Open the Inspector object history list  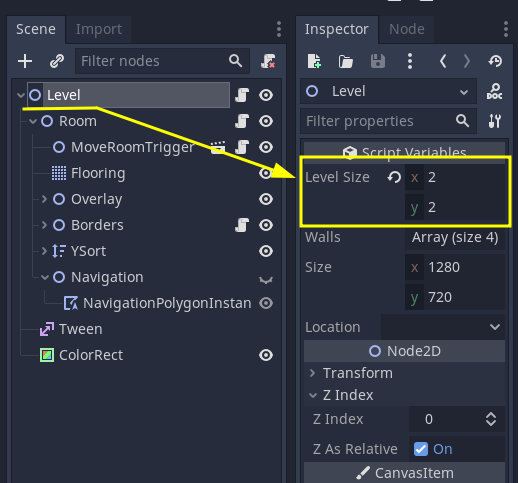[495, 61]
